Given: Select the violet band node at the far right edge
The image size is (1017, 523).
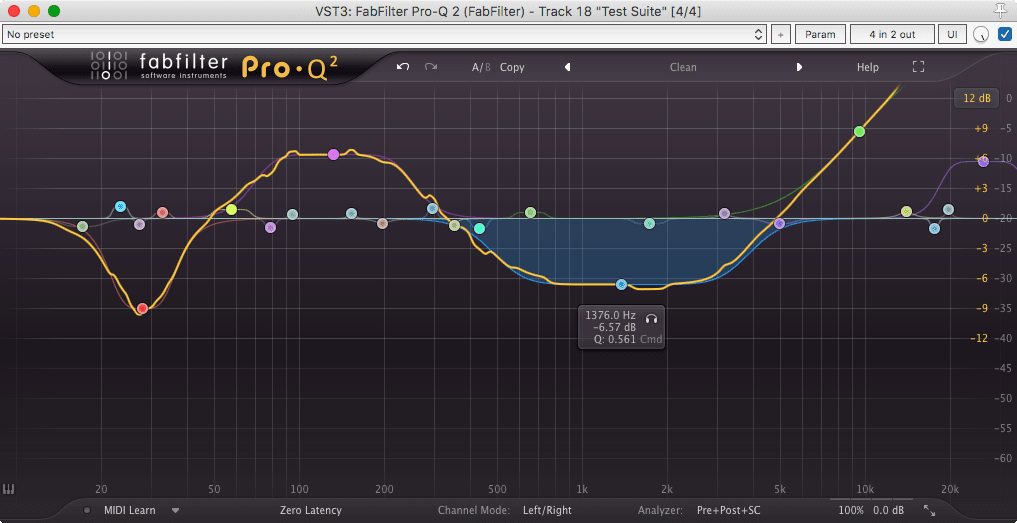Looking at the screenshot, I should pyautogui.click(x=983, y=162).
